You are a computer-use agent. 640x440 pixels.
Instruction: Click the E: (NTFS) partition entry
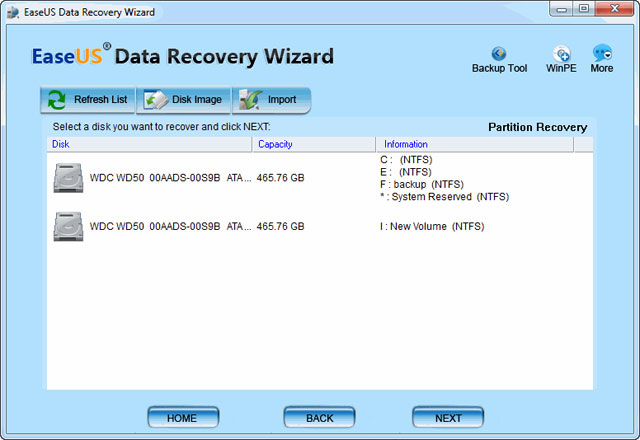pyautogui.click(x=406, y=172)
